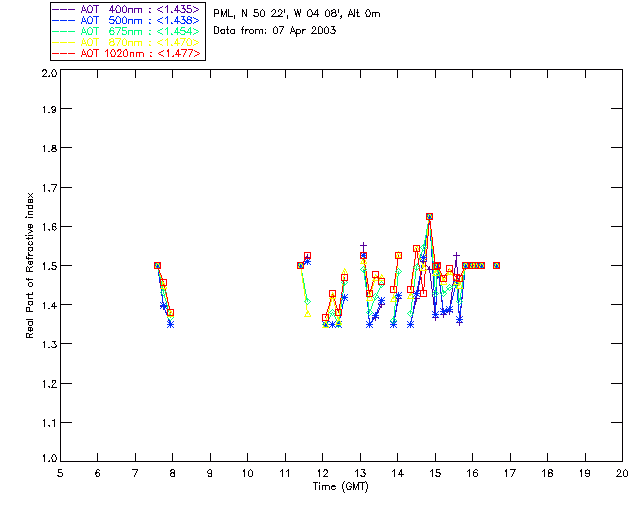Viewport: 640px width, 512px height.
Task: Click x-axis tick label 8
Action: pos(172,473)
